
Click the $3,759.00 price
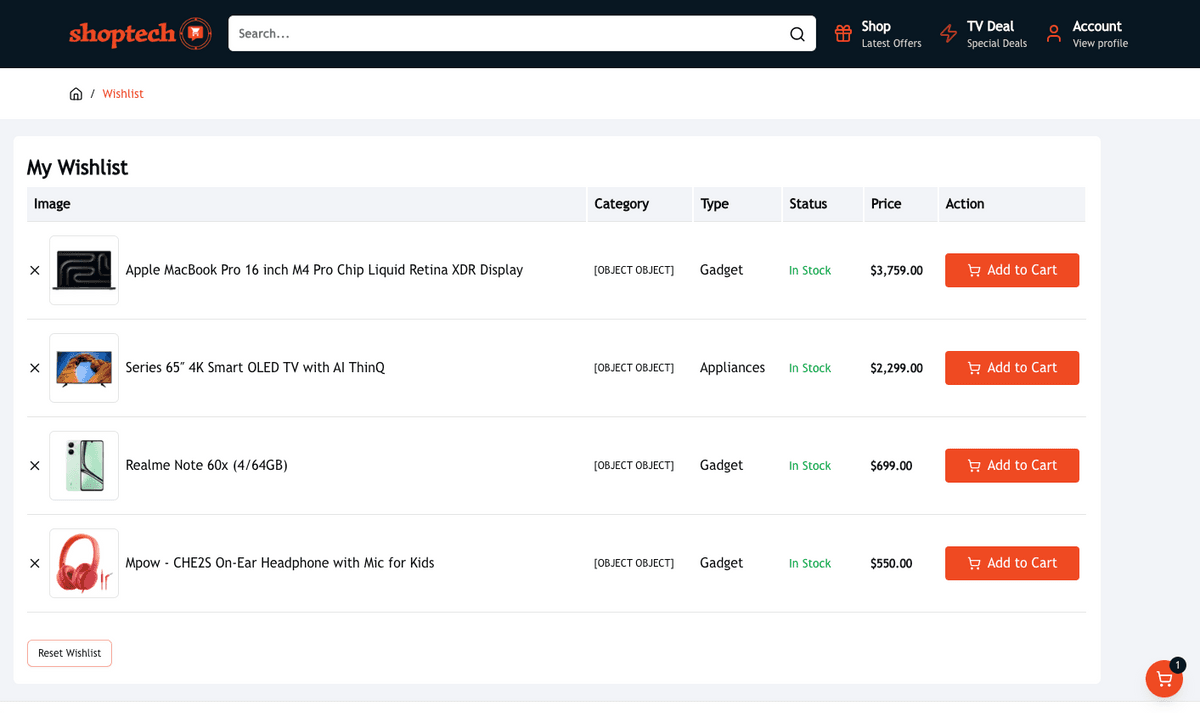tap(896, 270)
